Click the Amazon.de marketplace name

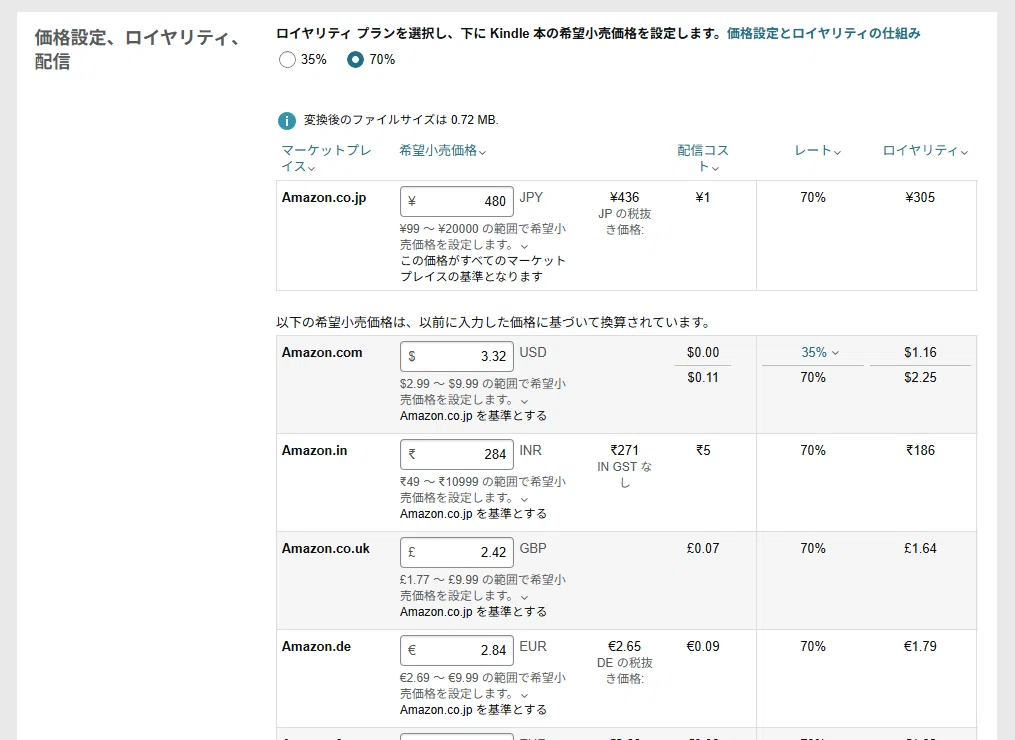click(x=316, y=646)
